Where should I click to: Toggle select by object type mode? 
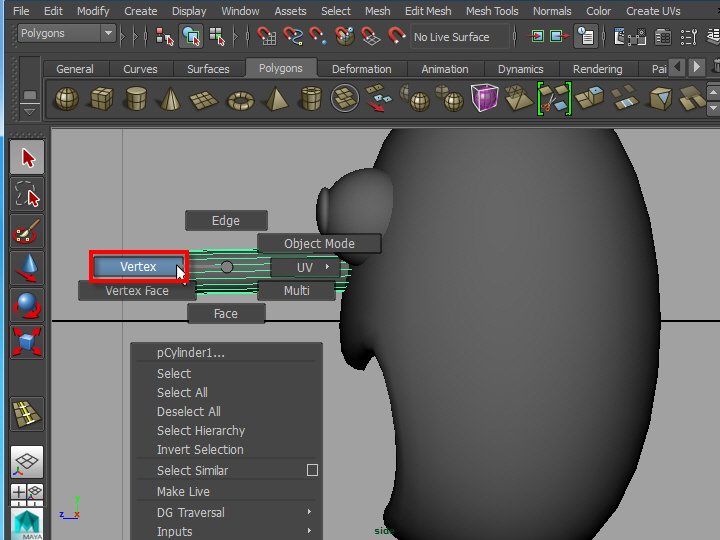(x=191, y=37)
